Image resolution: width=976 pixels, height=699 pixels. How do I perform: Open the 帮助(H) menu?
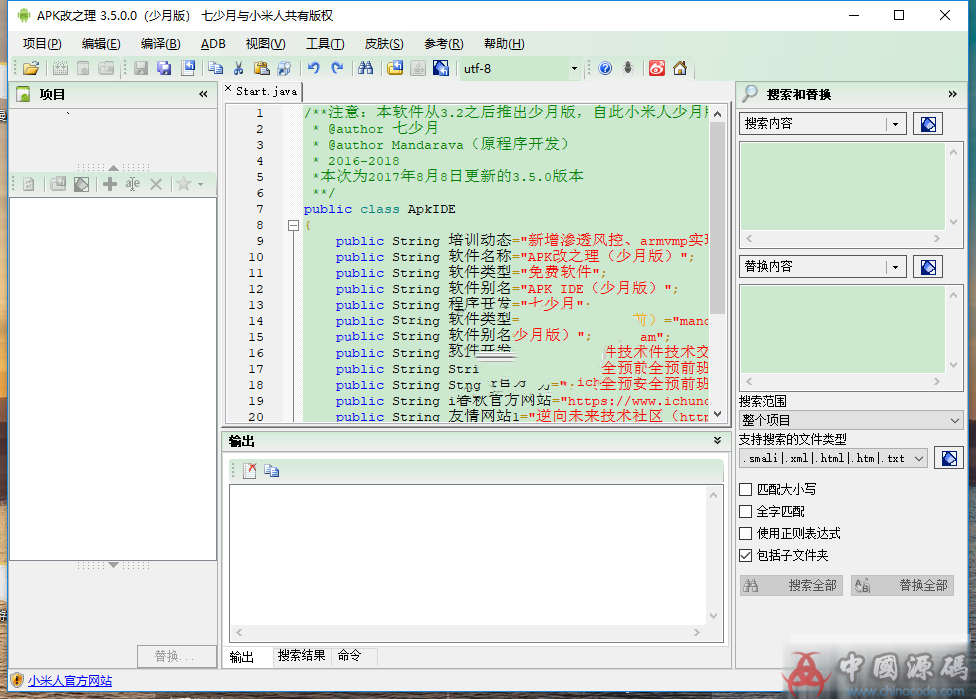tap(504, 44)
